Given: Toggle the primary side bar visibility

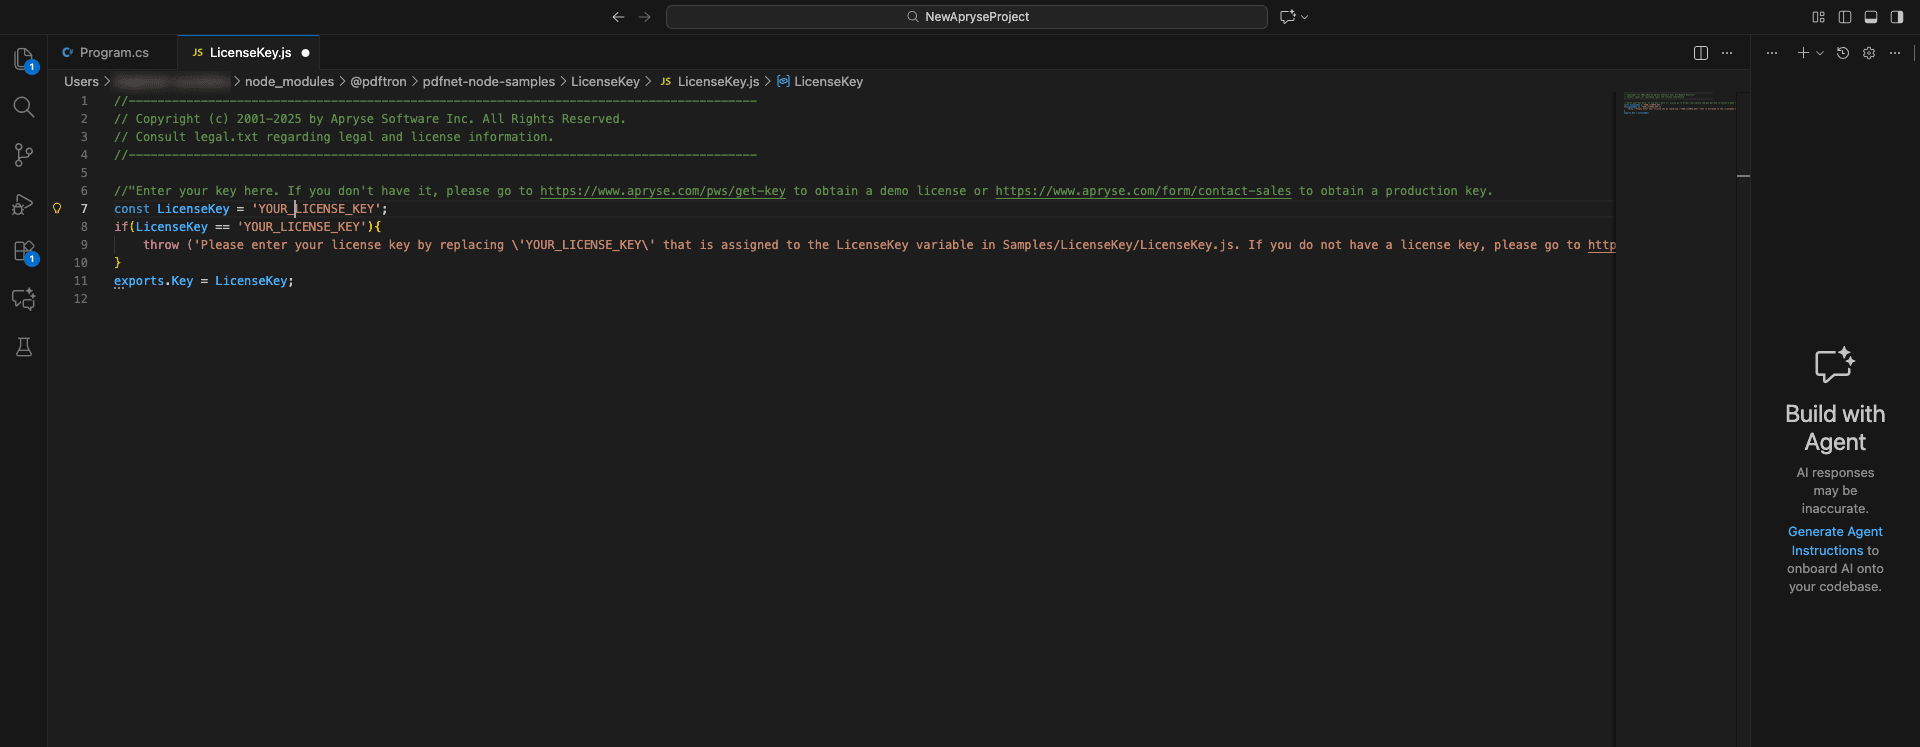Looking at the screenshot, I should [x=1845, y=17].
